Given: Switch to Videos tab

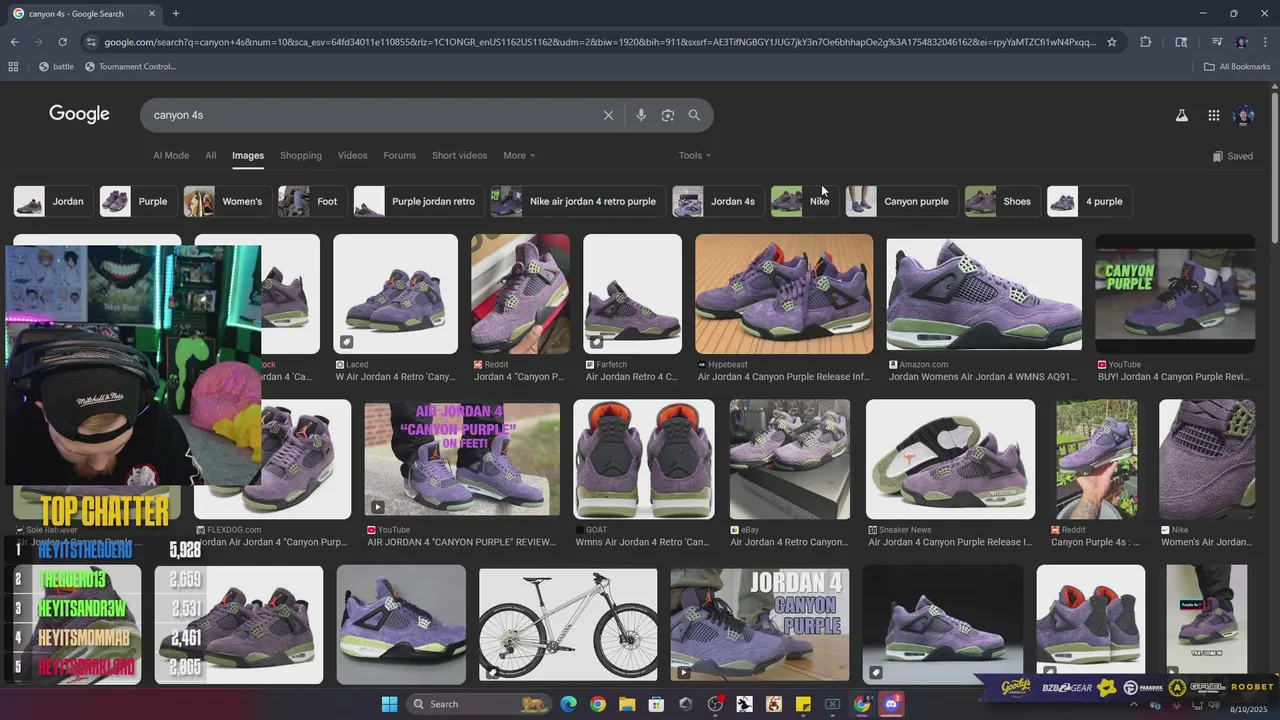Looking at the screenshot, I should point(353,155).
